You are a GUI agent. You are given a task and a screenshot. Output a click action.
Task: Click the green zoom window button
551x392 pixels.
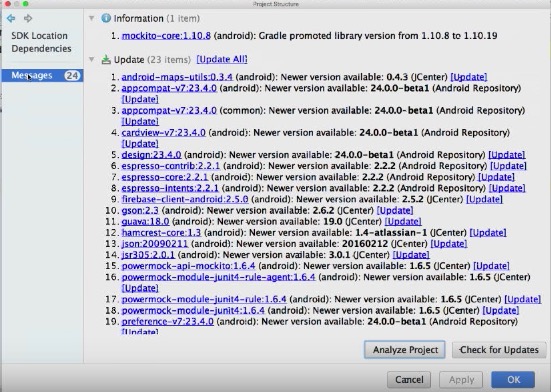coord(25,4)
